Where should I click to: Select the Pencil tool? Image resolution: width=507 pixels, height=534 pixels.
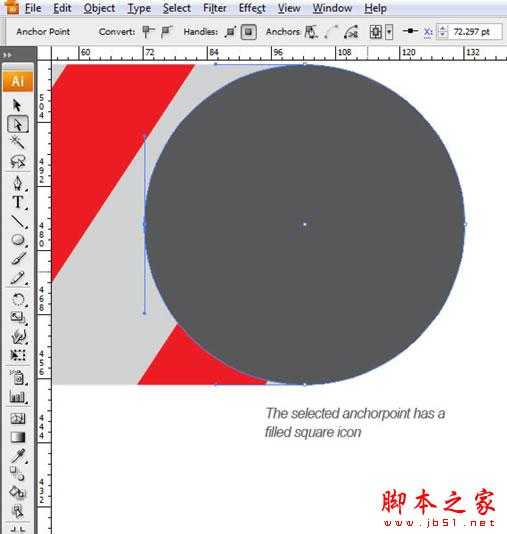tap(18, 278)
